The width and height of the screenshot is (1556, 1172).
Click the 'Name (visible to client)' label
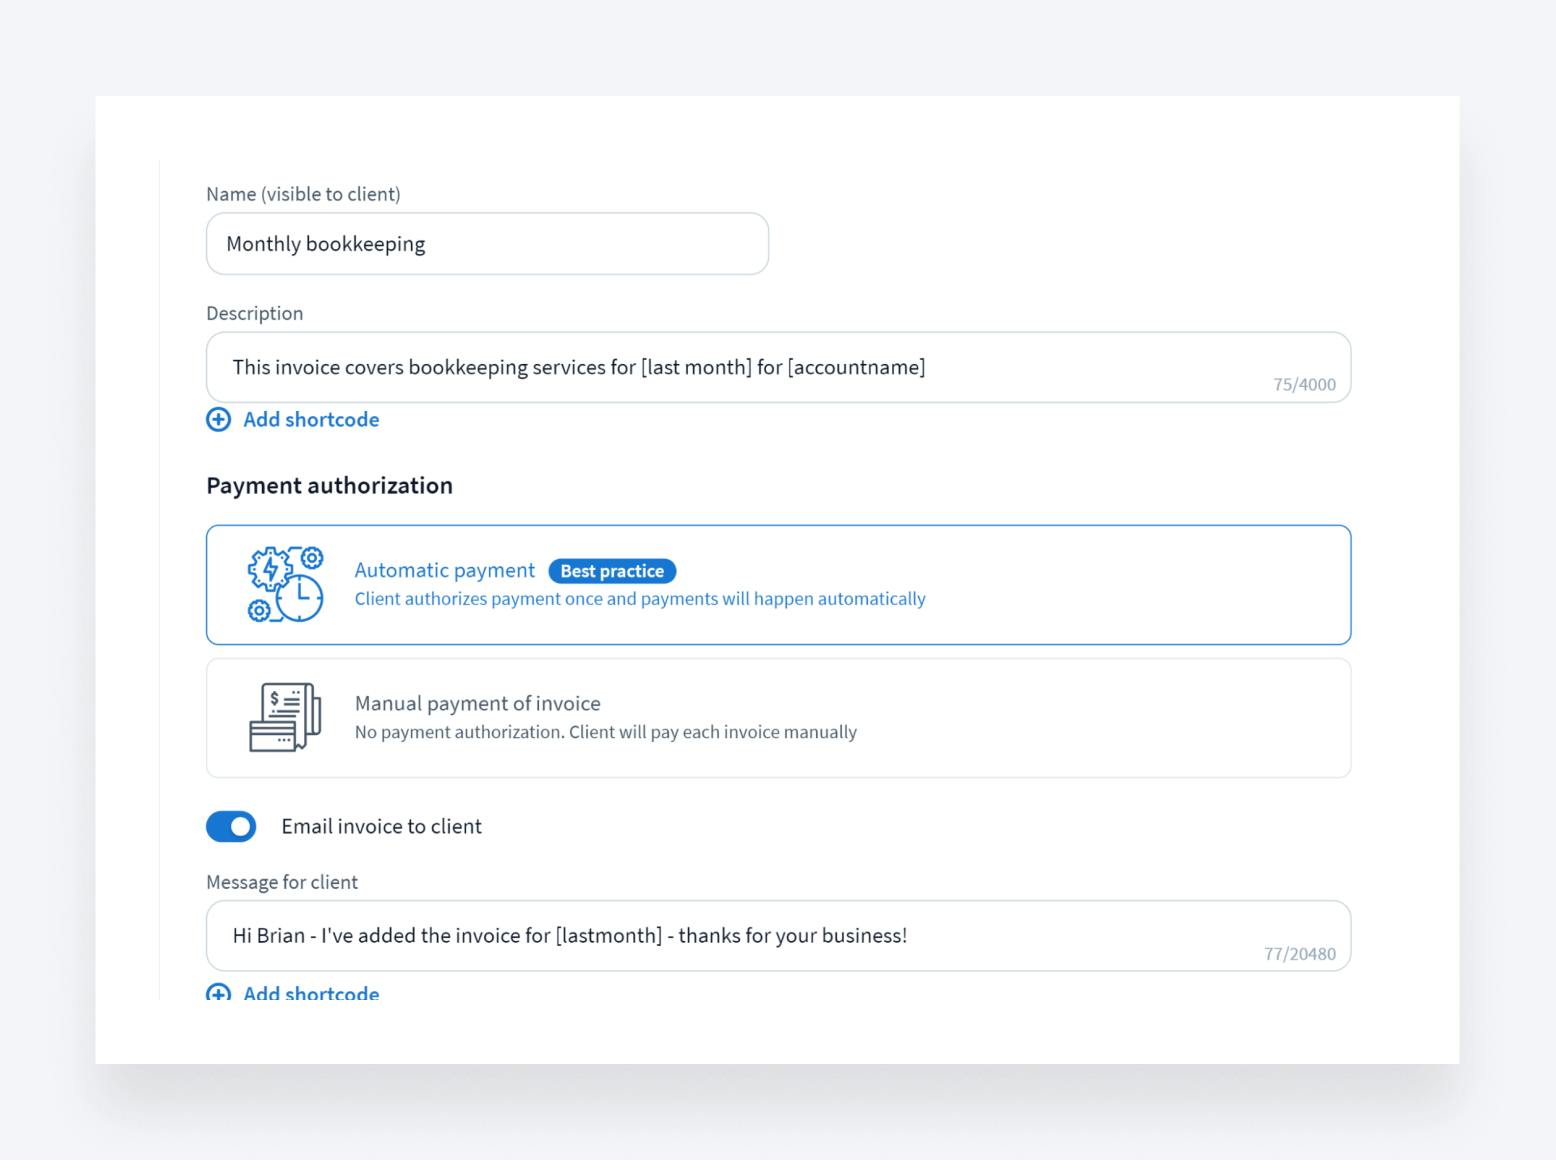coord(303,195)
